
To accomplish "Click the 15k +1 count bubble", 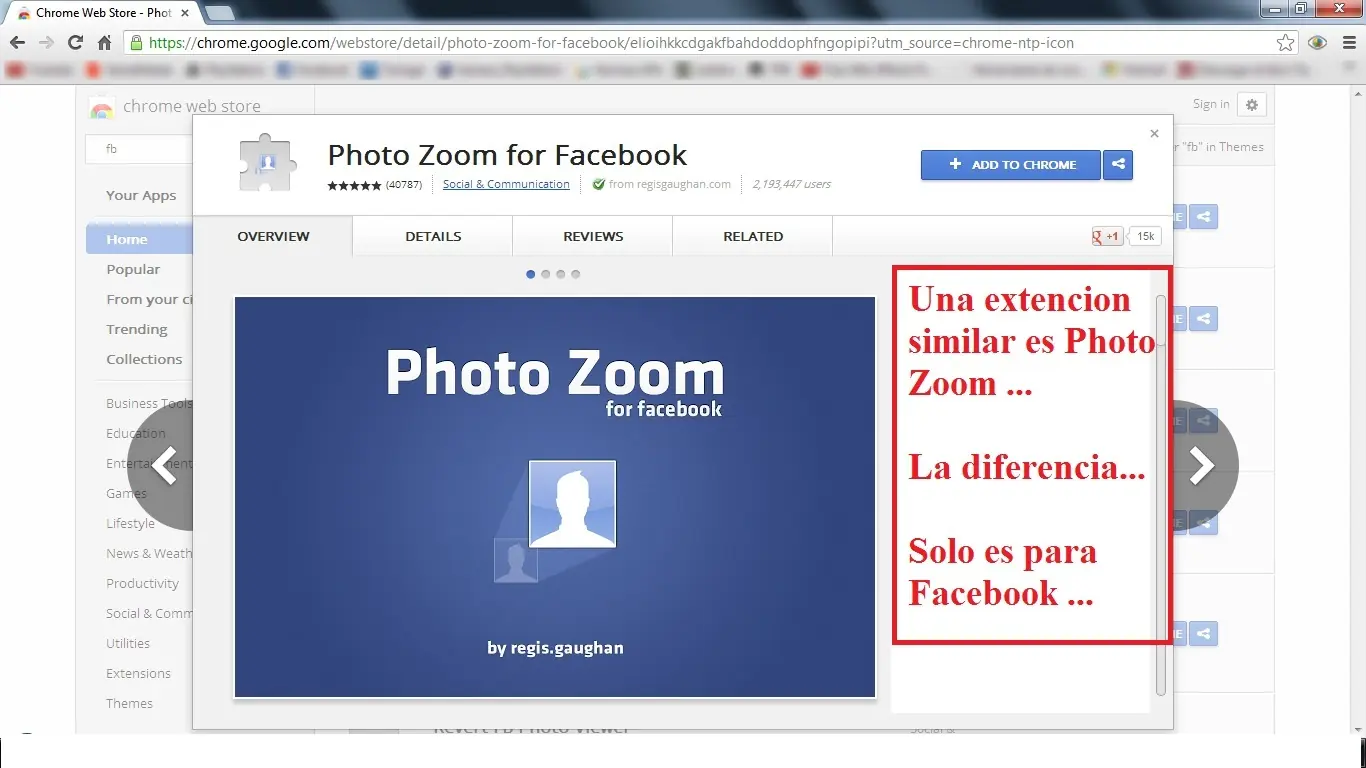I will coord(1145,237).
